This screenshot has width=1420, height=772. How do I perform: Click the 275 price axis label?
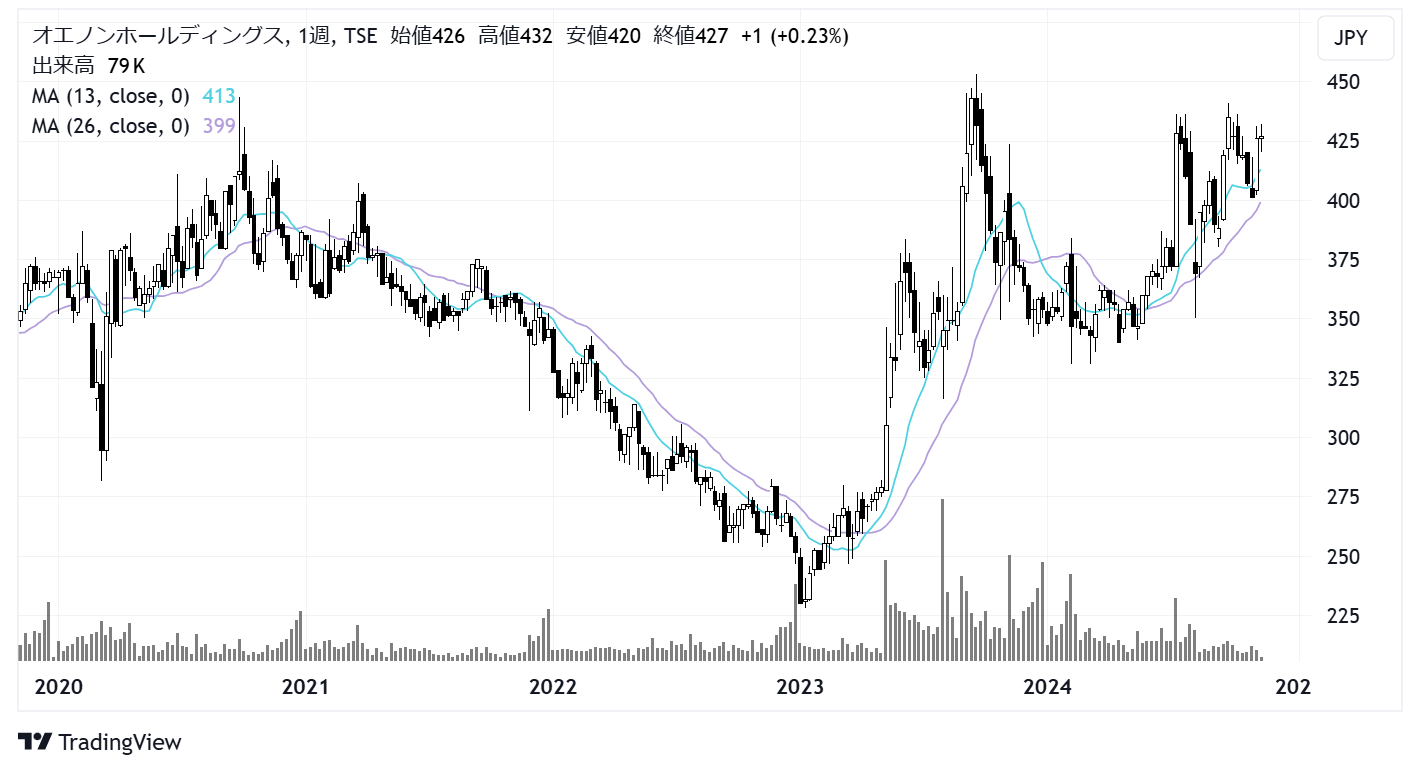point(1342,497)
